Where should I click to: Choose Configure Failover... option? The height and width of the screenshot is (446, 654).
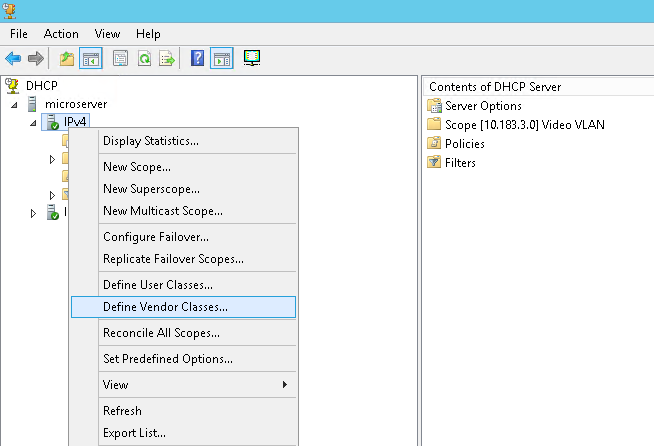(x=184, y=237)
